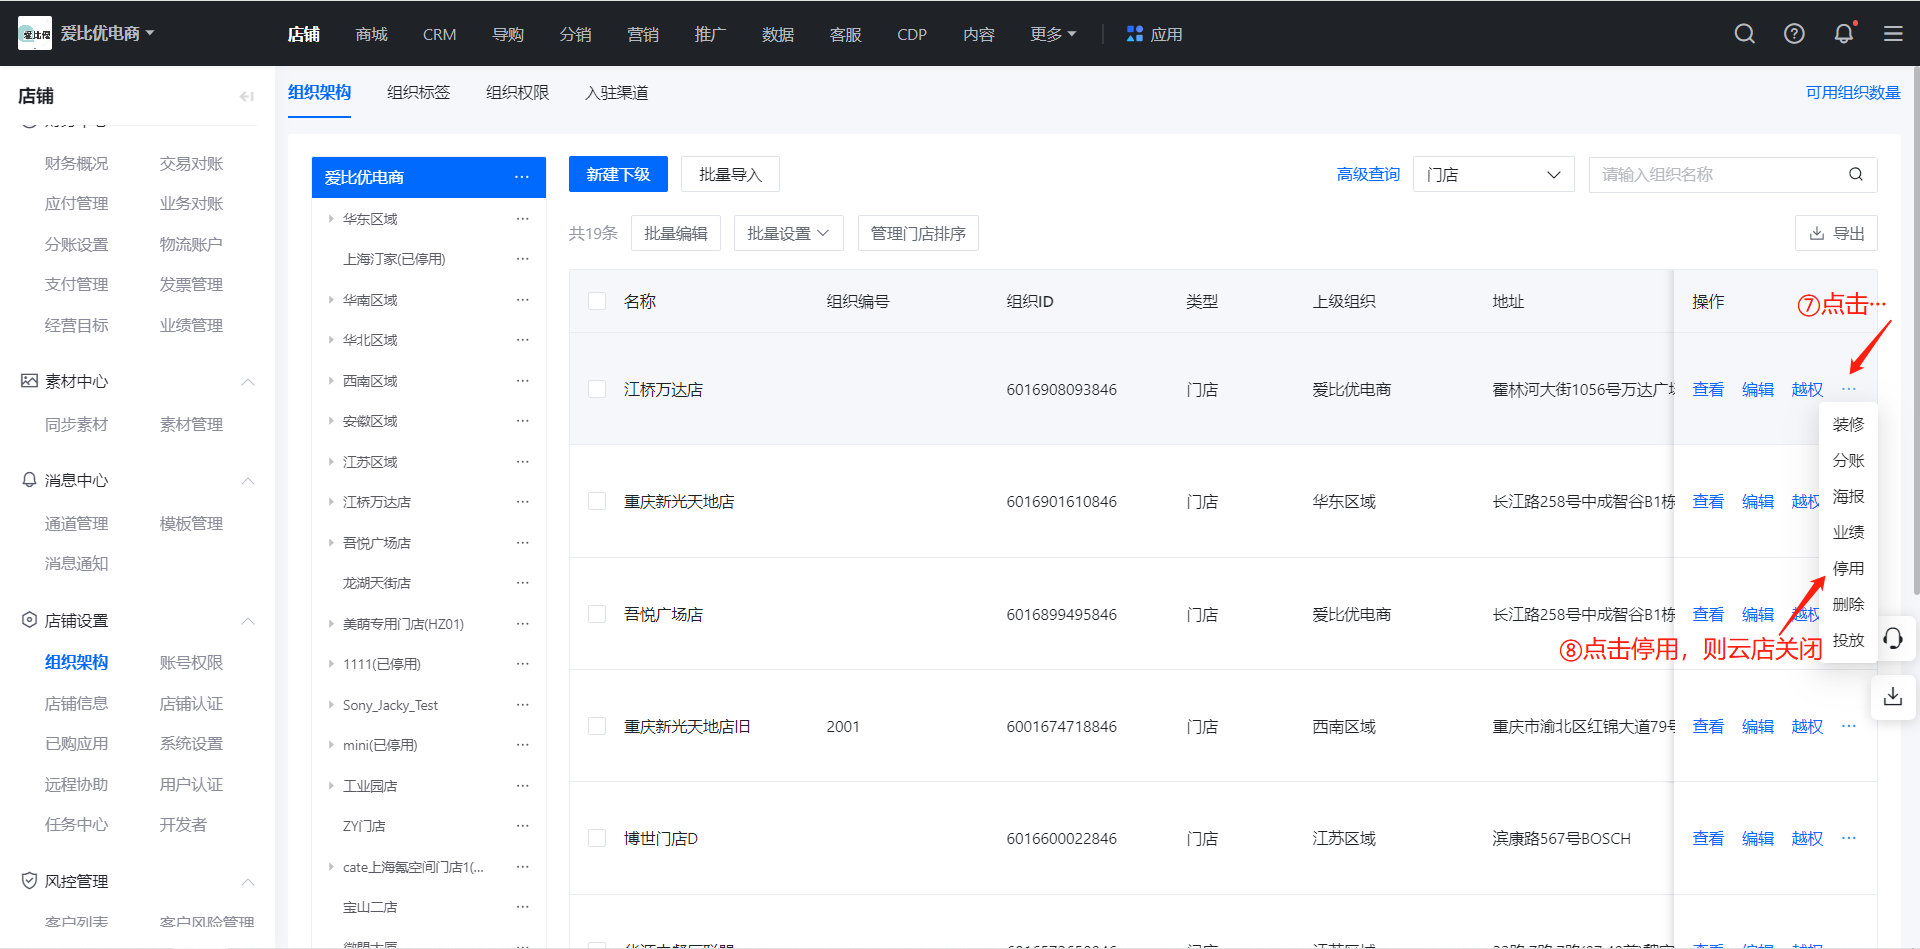Collapse the 店铺设置 sidebar section
The image size is (1920, 949).
[248, 621]
